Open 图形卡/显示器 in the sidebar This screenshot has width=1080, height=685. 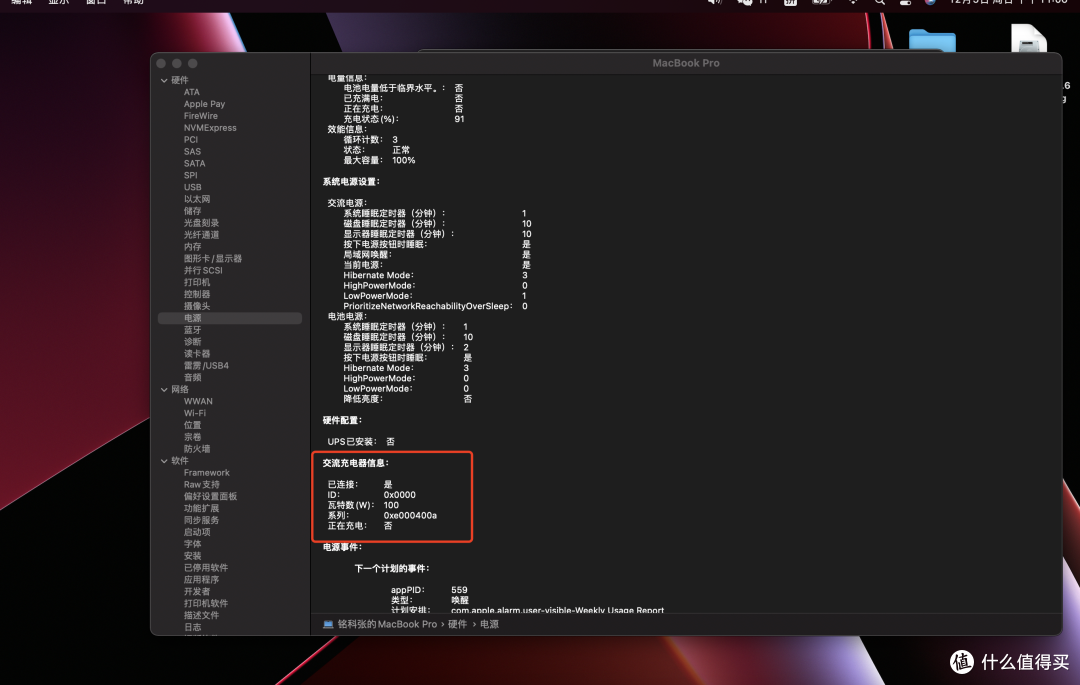pos(213,259)
